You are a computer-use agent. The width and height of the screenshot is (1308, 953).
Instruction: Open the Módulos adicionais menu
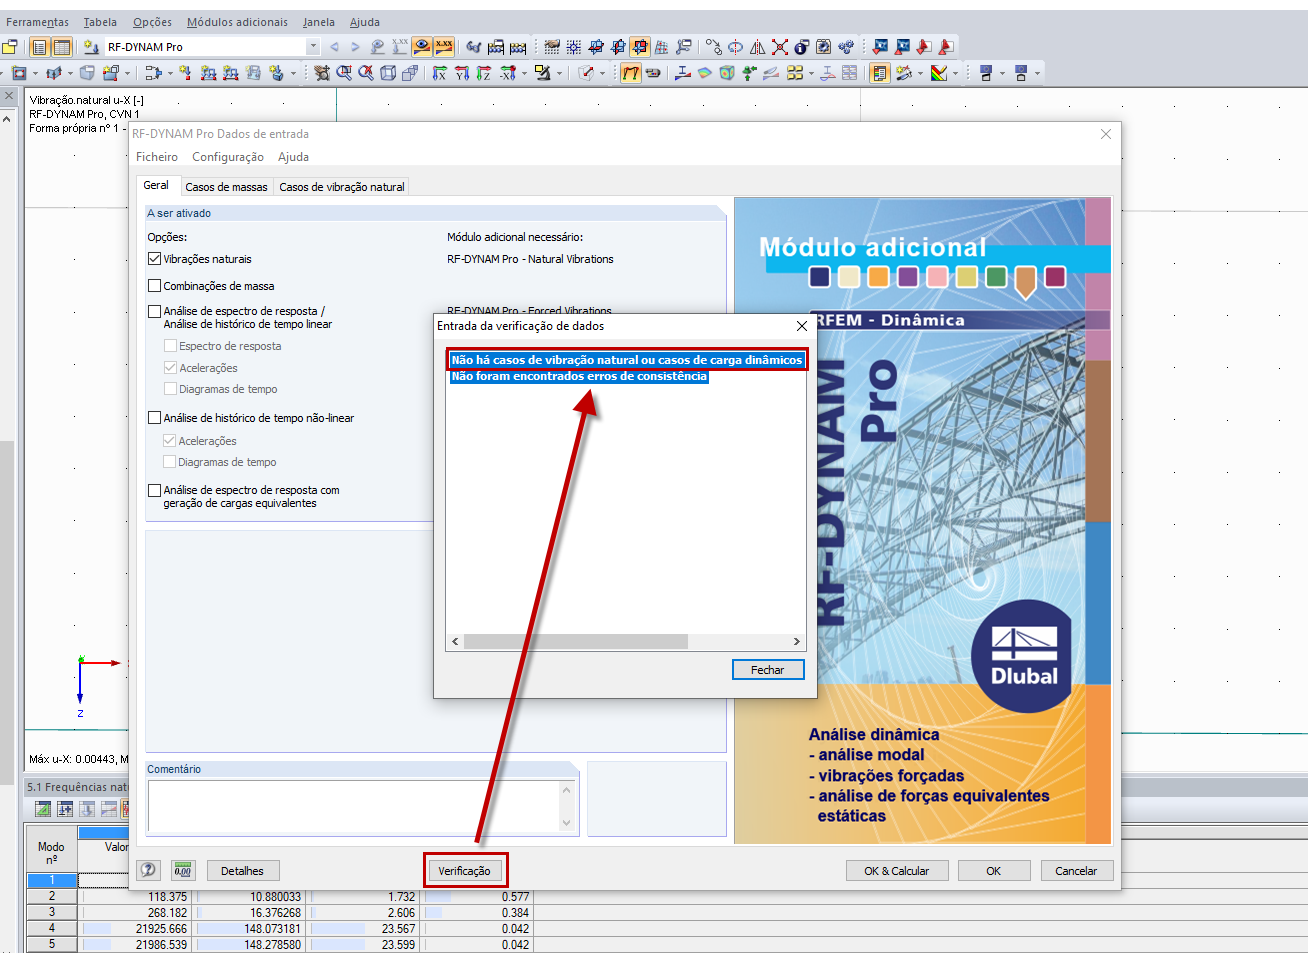(237, 22)
